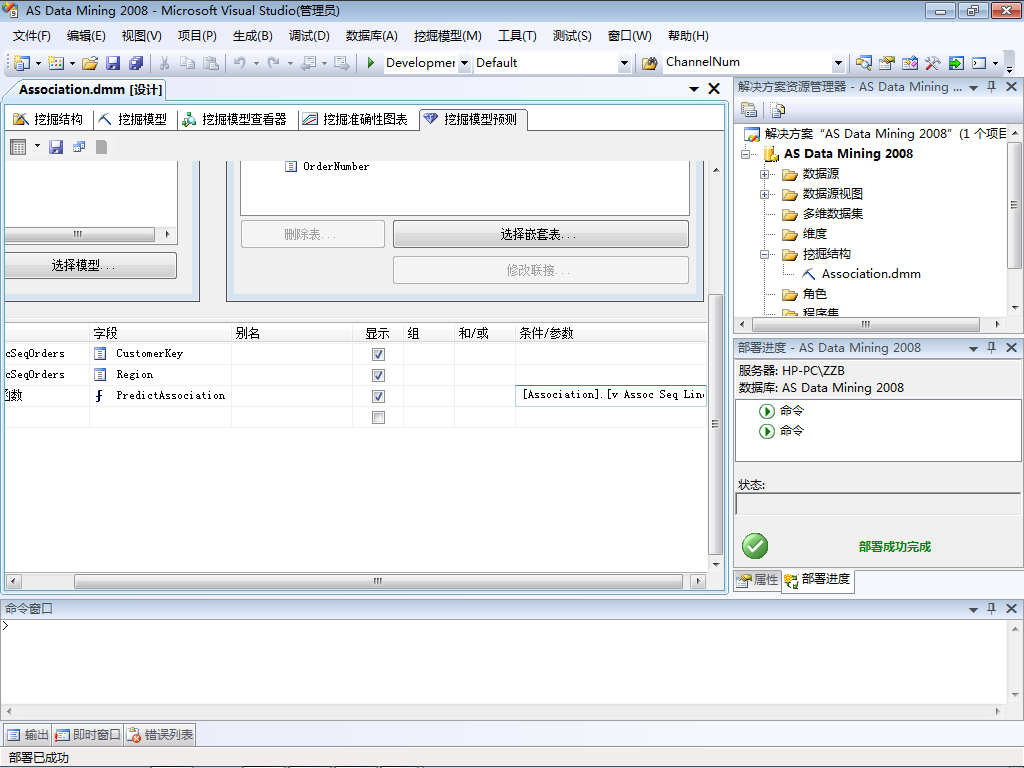This screenshot has width=1024, height=768.
Task: Open the 挖掘模型(M) menu
Action: coord(447,36)
